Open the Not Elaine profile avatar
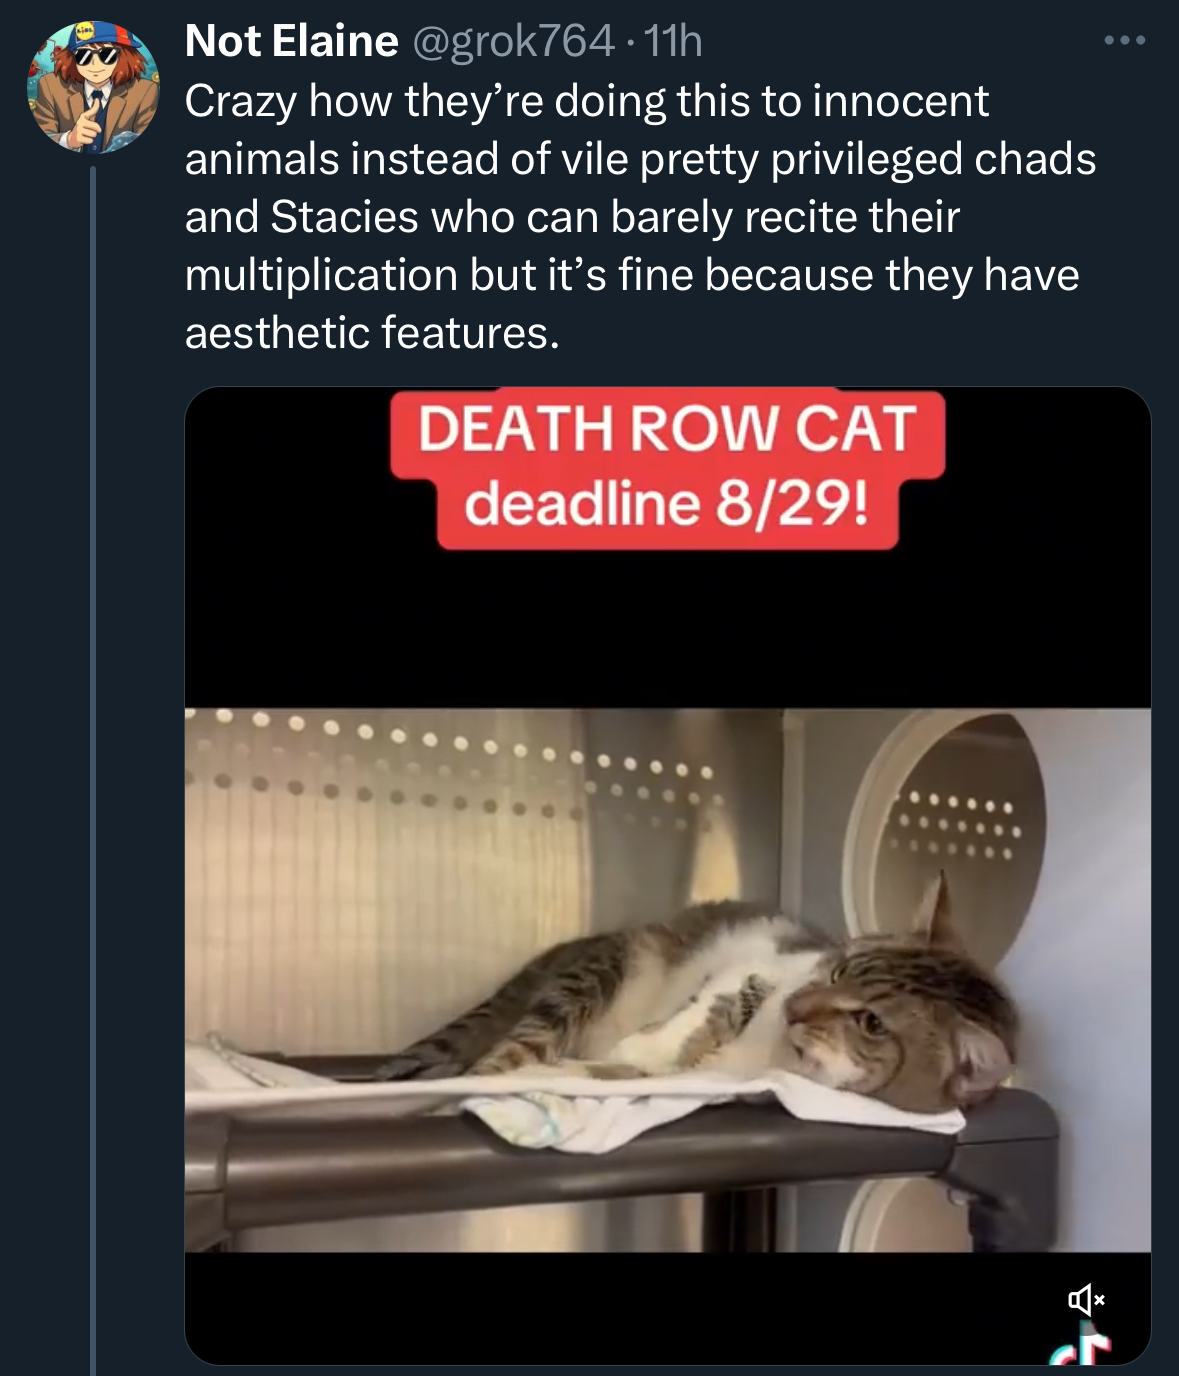 (x=93, y=87)
